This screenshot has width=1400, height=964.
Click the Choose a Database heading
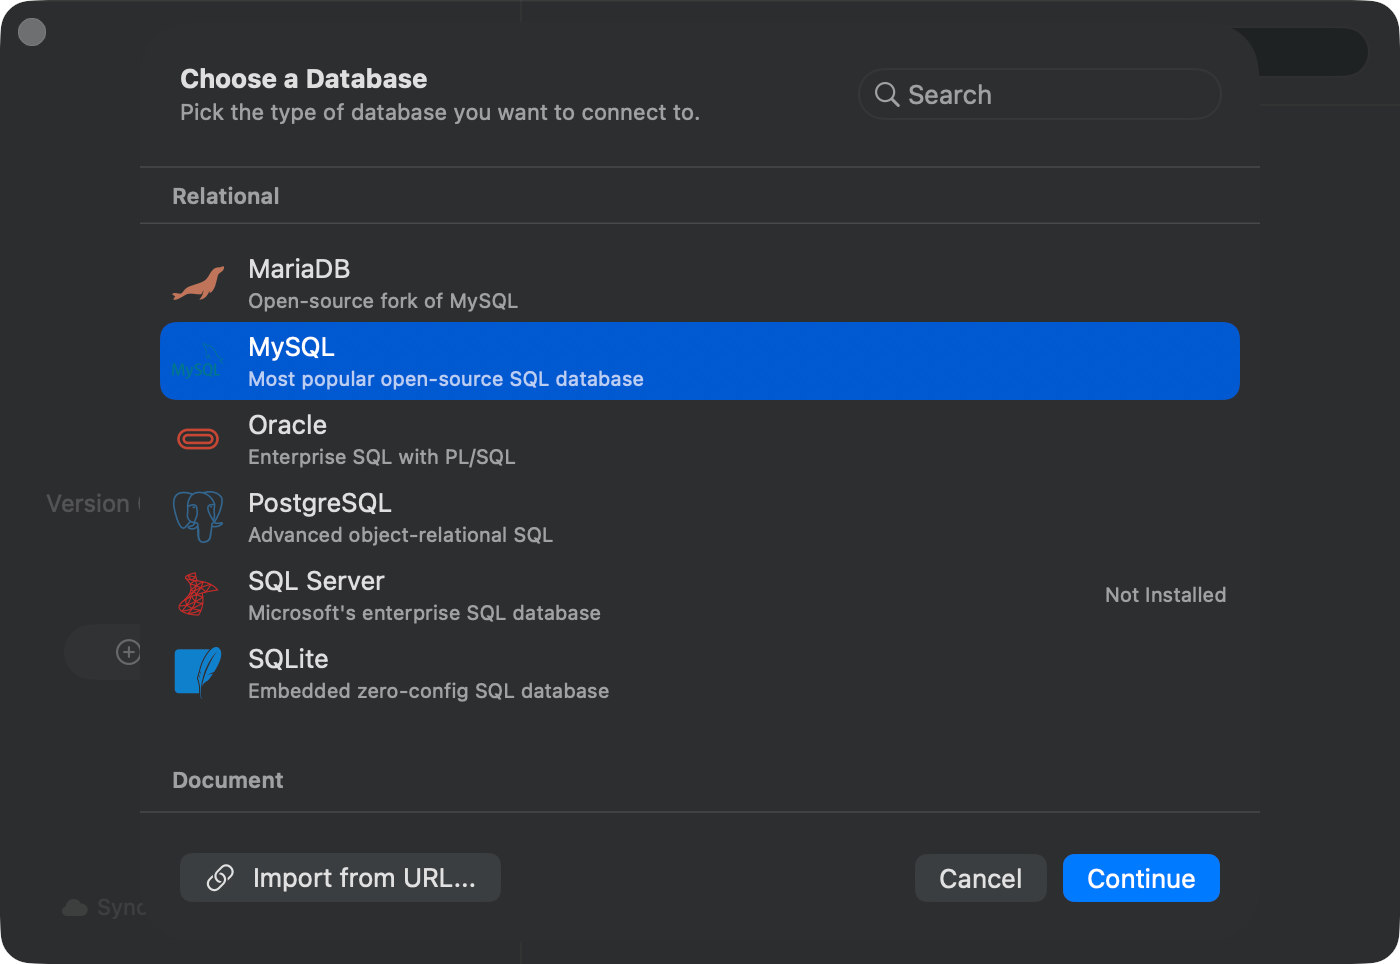point(304,79)
